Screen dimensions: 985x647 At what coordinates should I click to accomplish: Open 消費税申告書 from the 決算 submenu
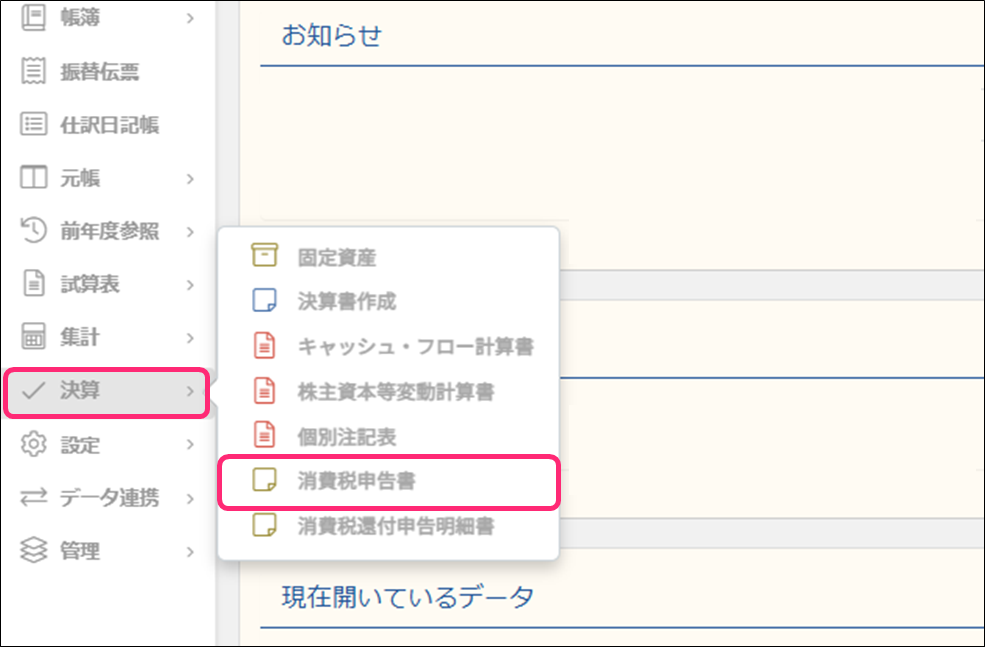(x=357, y=481)
